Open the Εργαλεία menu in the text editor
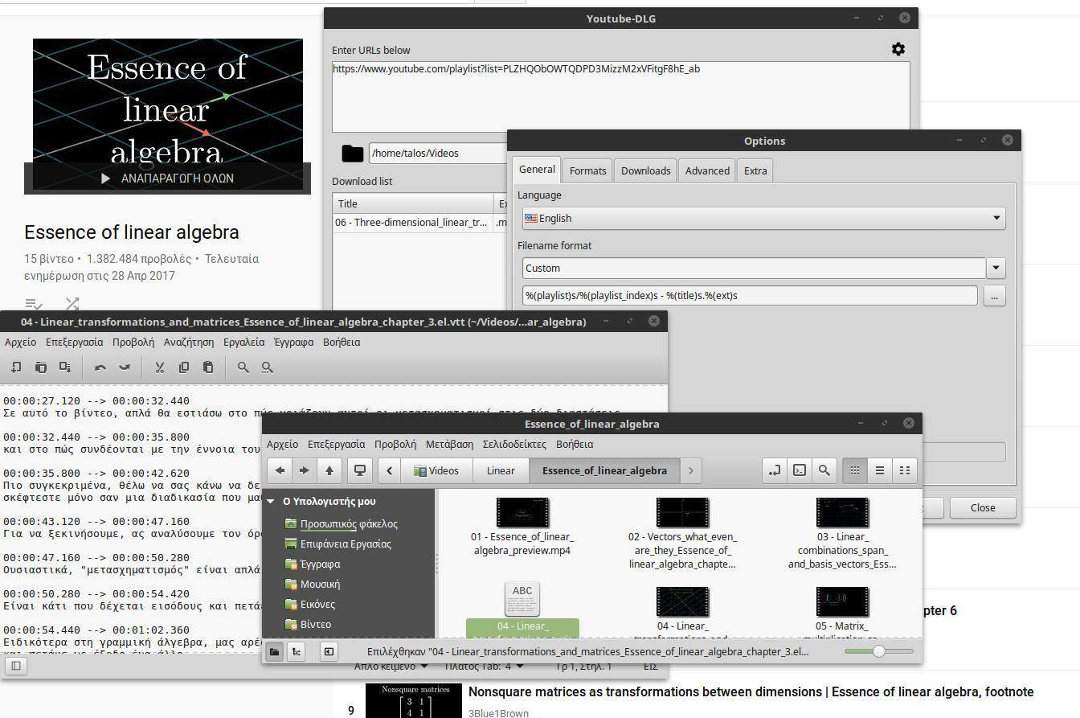The width and height of the screenshot is (1080, 718). click(244, 342)
